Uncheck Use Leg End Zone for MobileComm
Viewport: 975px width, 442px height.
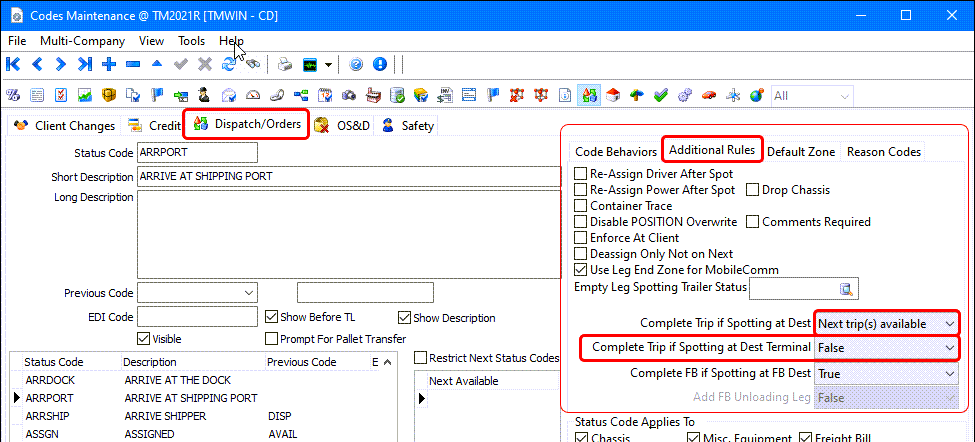[x=581, y=270]
